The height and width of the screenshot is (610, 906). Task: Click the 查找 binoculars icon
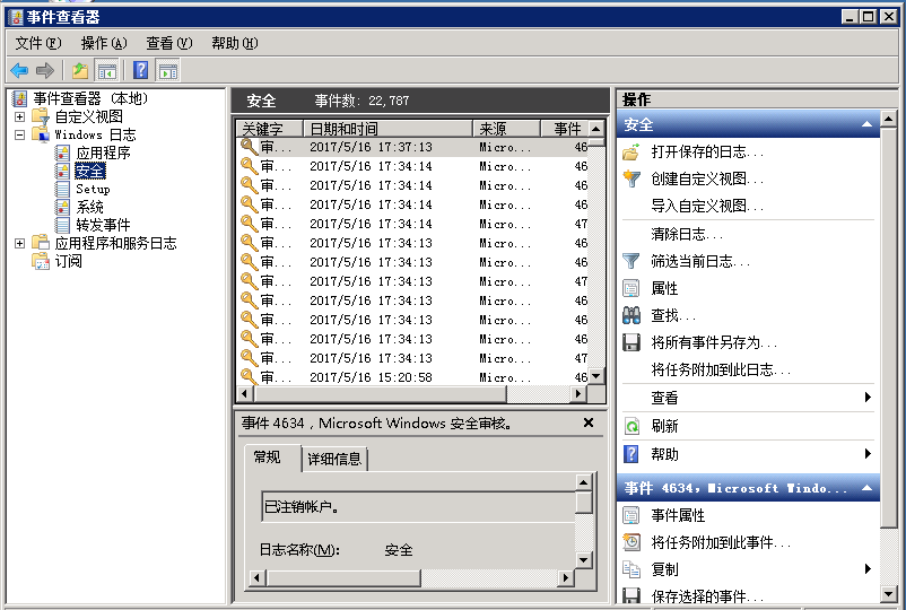point(631,315)
